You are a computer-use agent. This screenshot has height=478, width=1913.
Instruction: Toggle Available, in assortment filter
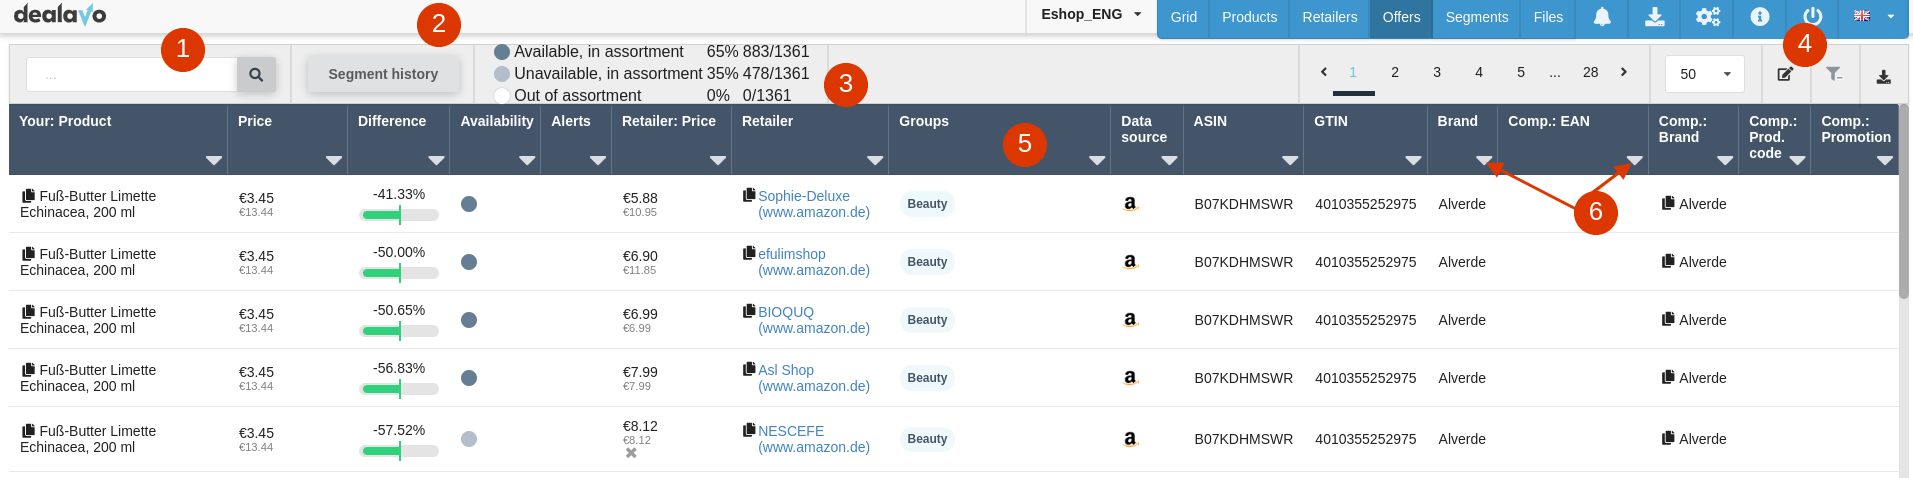coord(502,52)
